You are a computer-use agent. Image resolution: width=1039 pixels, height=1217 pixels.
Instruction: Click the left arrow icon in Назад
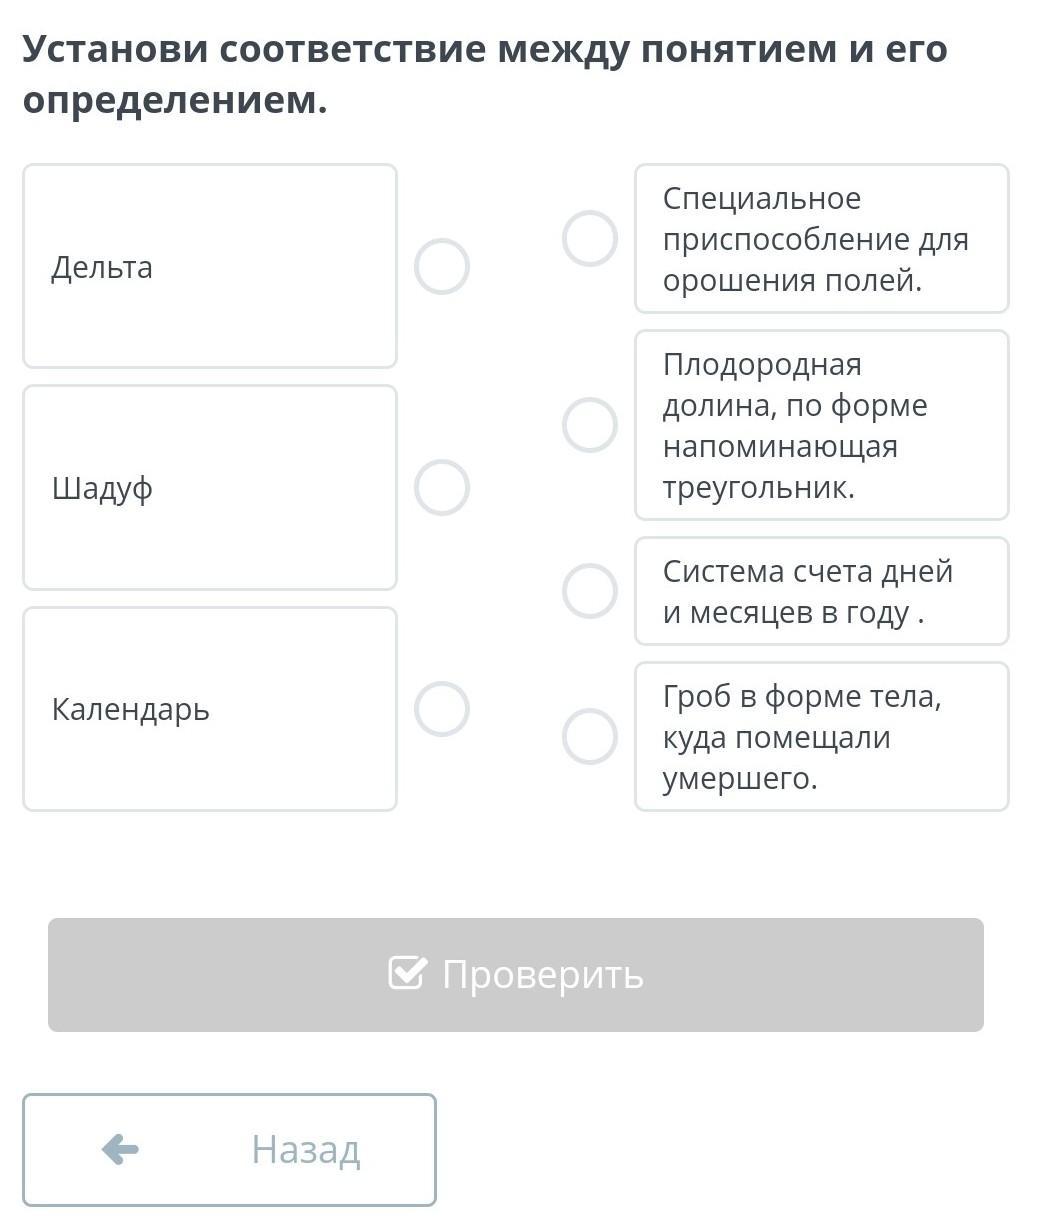point(120,1149)
